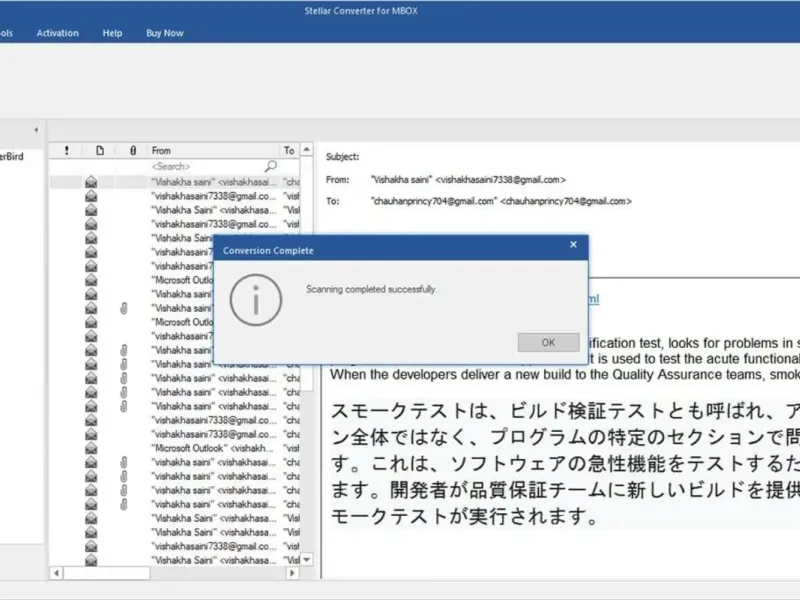Click OK in Conversion Complete dialog
Viewport: 800px width, 600px height.
[x=548, y=342]
